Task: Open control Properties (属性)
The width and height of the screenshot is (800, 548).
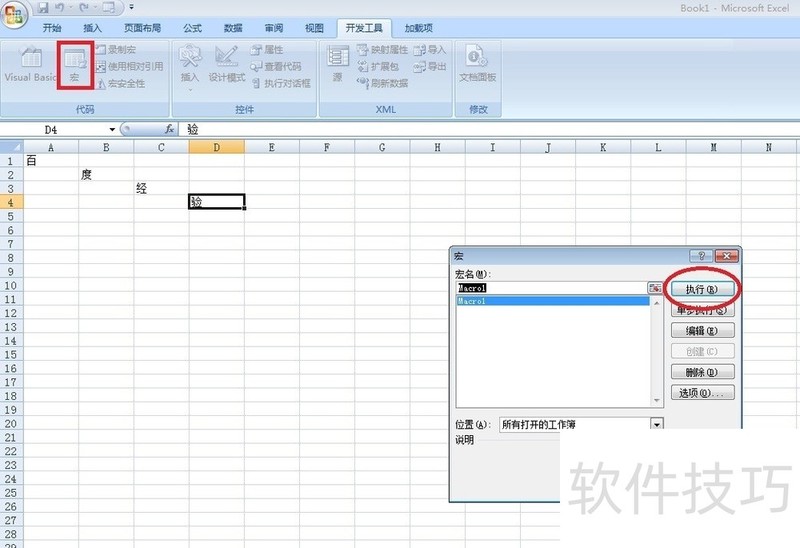Action: pyautogui.click(x=267, y=49)
